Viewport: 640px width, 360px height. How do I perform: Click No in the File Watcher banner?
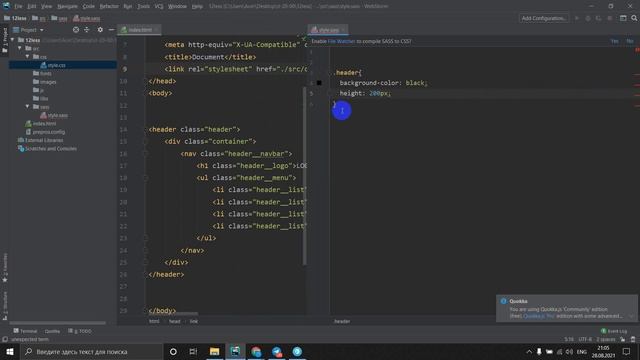coord(629,41)
